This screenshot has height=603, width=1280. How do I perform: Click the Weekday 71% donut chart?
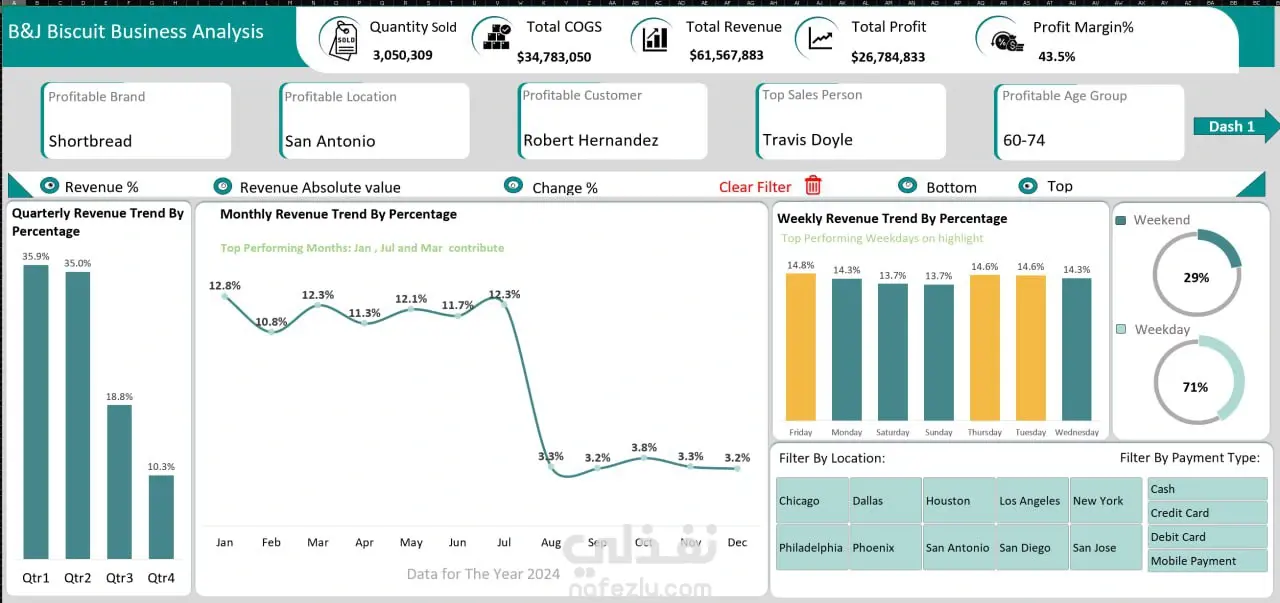click(1200, 381)
